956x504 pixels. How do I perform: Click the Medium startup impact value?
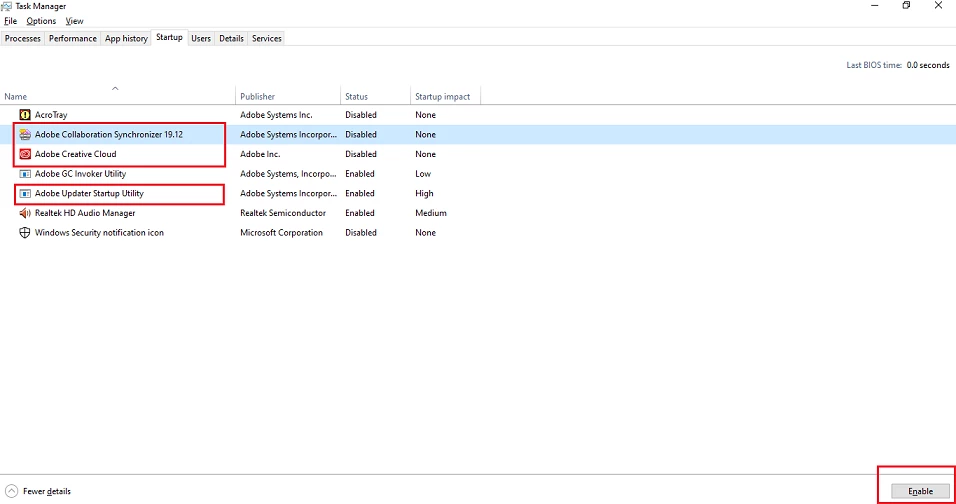(431, 213)
